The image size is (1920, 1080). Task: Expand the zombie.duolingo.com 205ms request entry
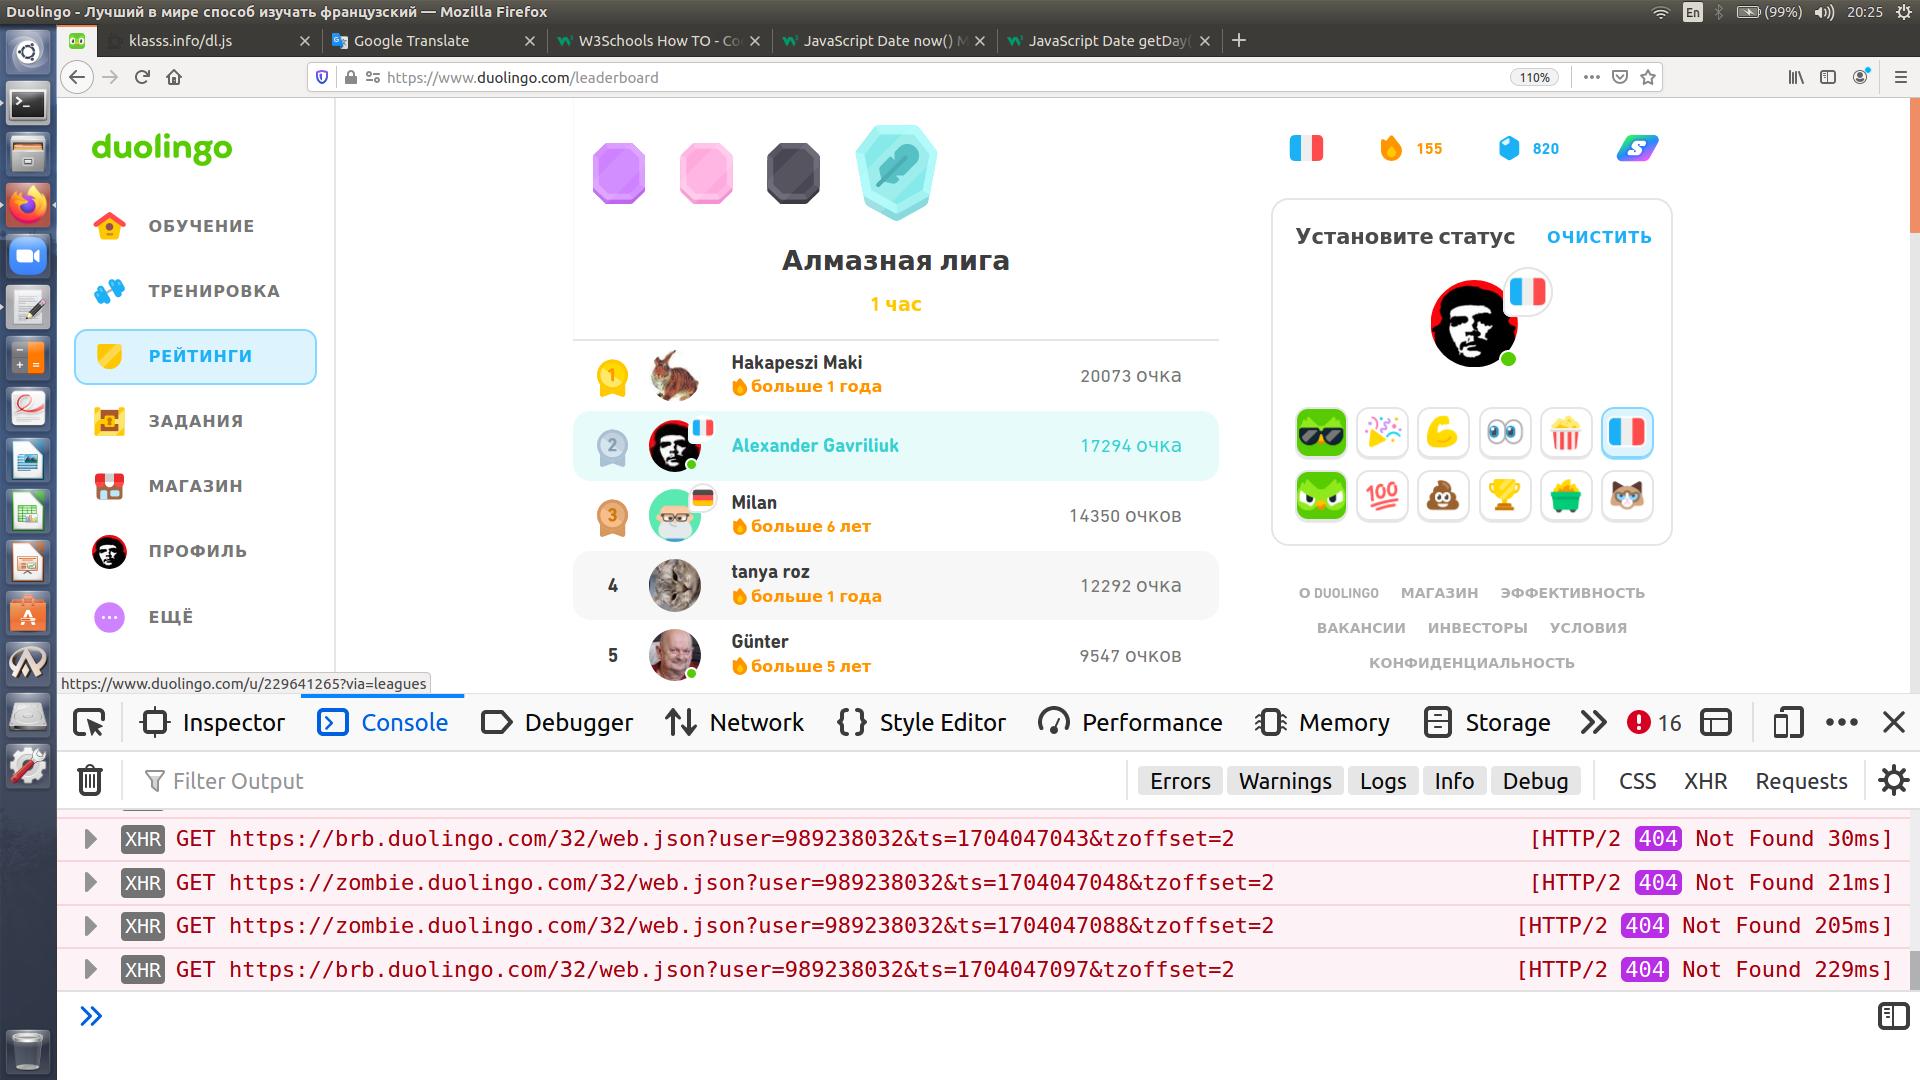[90, 926]
